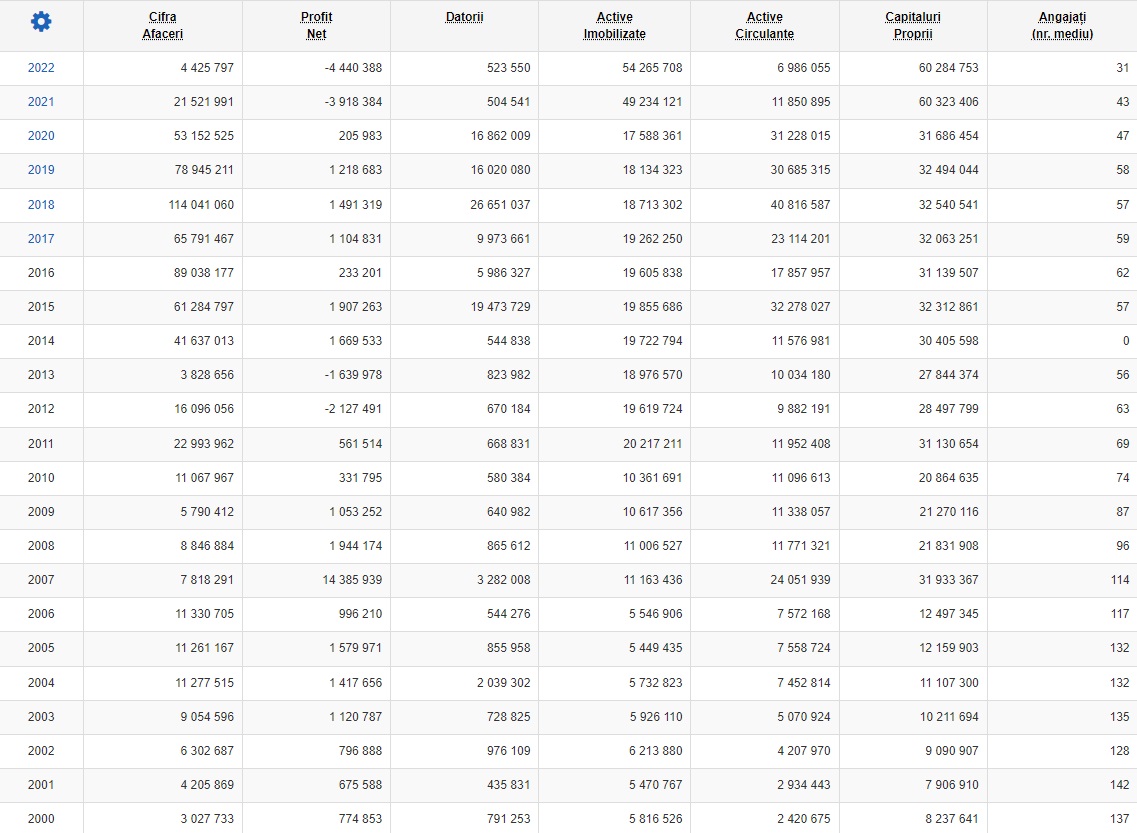
Task: Select the Capitaluri Proprii column header
Action: tap(913, 25)
